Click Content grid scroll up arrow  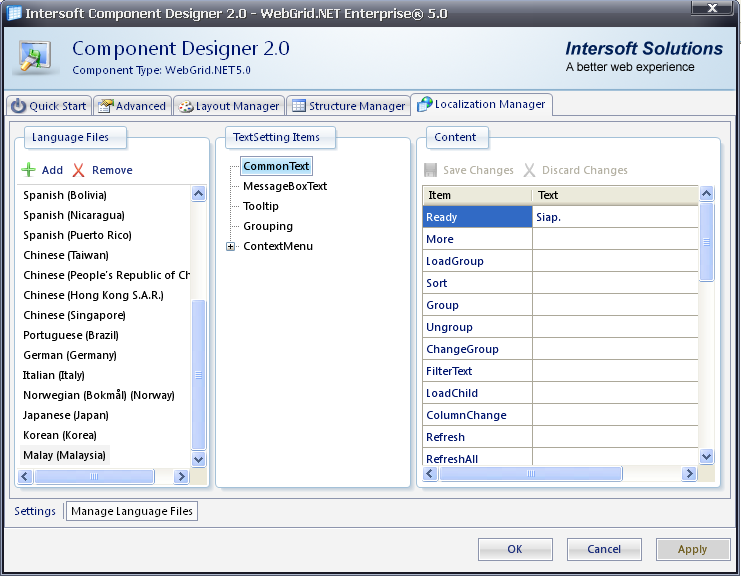click(707, 193)
